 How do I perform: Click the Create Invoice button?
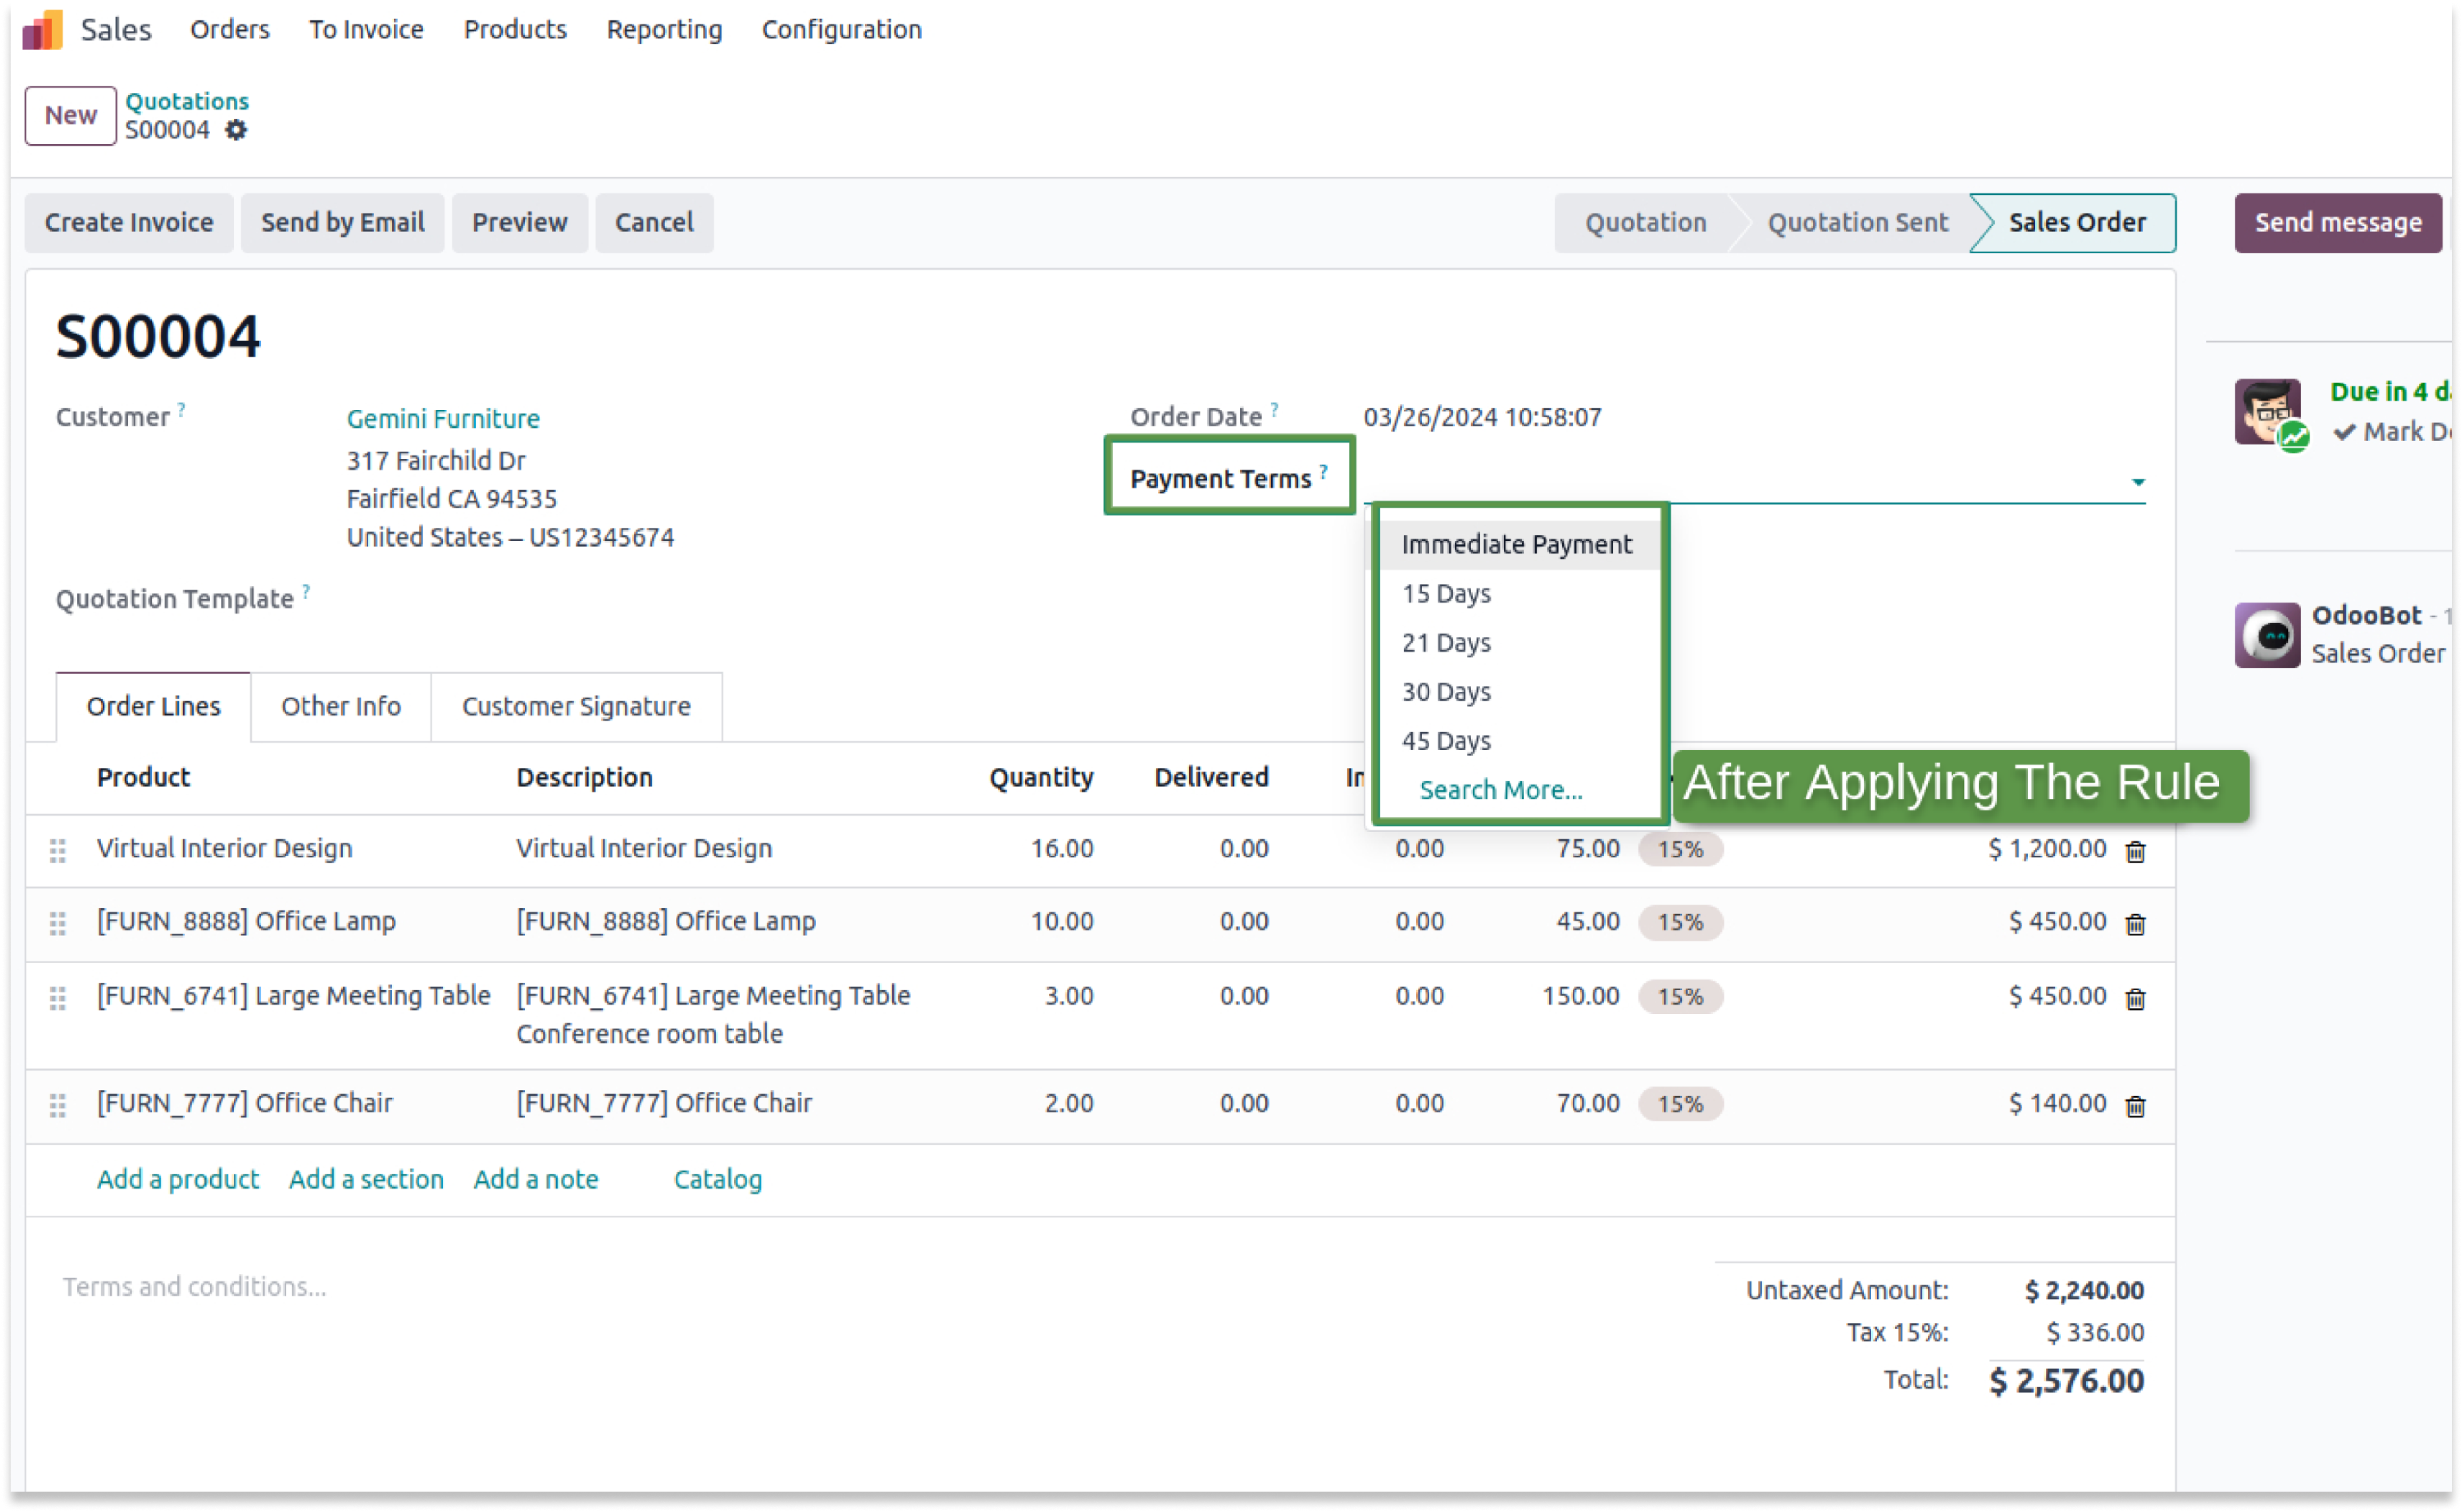129,222
